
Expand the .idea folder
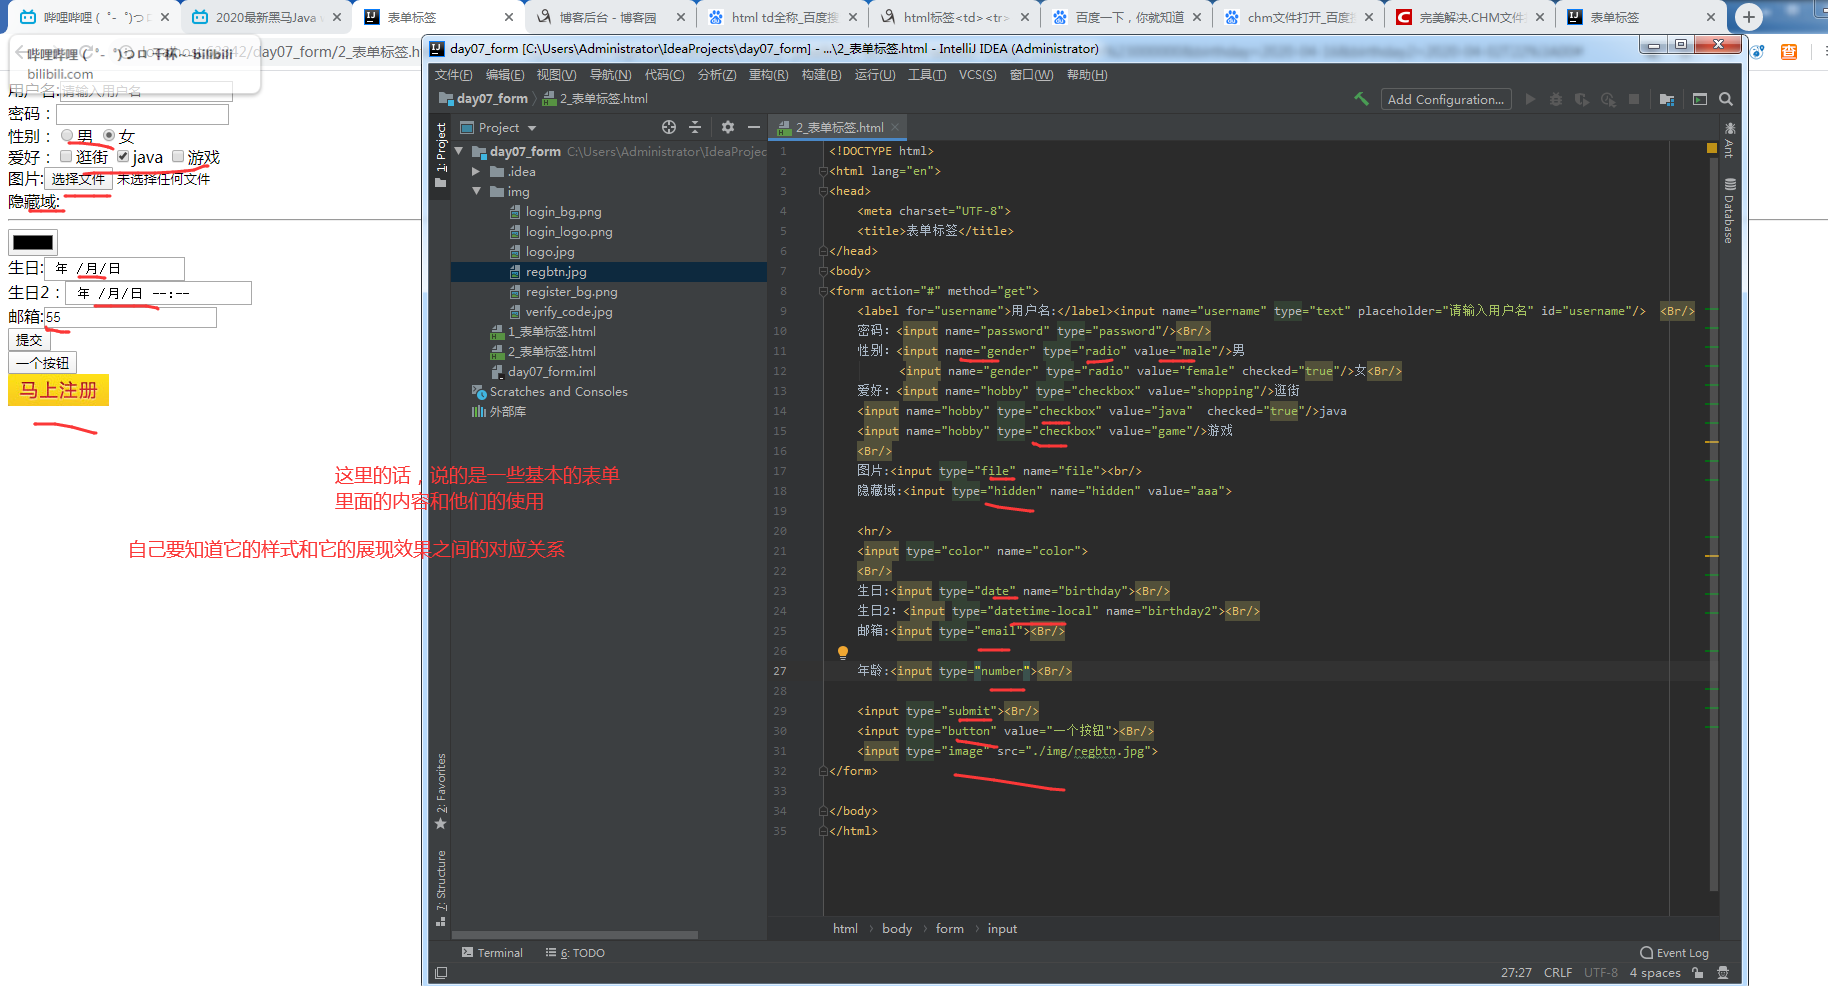(x=476, y=171)
